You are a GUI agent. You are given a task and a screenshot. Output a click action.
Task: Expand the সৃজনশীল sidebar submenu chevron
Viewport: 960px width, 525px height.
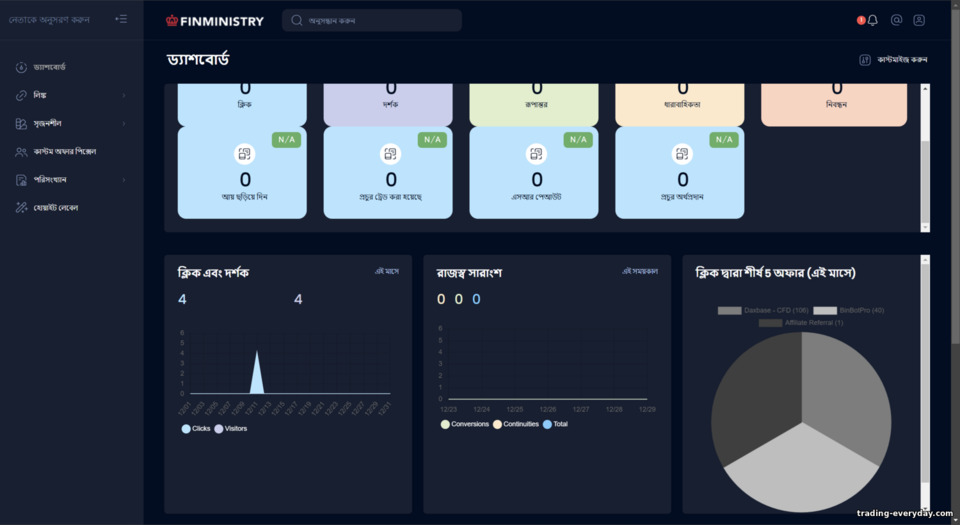click(124, 124)
